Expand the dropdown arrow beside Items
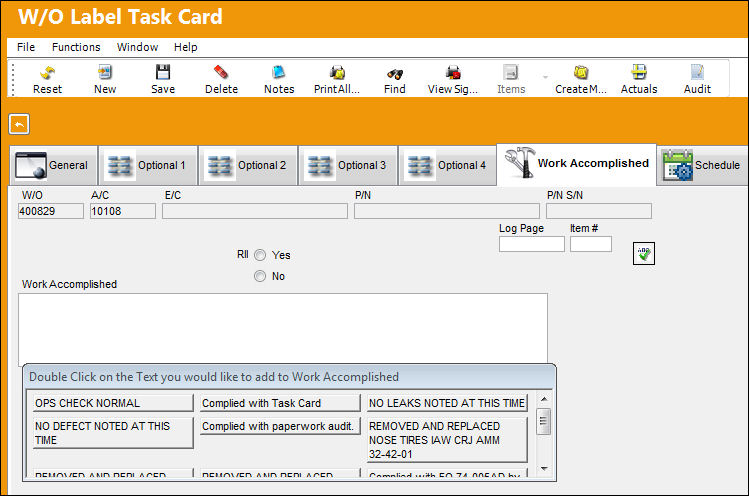The width and height of the screenshot is (749, 496). pos(545,77)
